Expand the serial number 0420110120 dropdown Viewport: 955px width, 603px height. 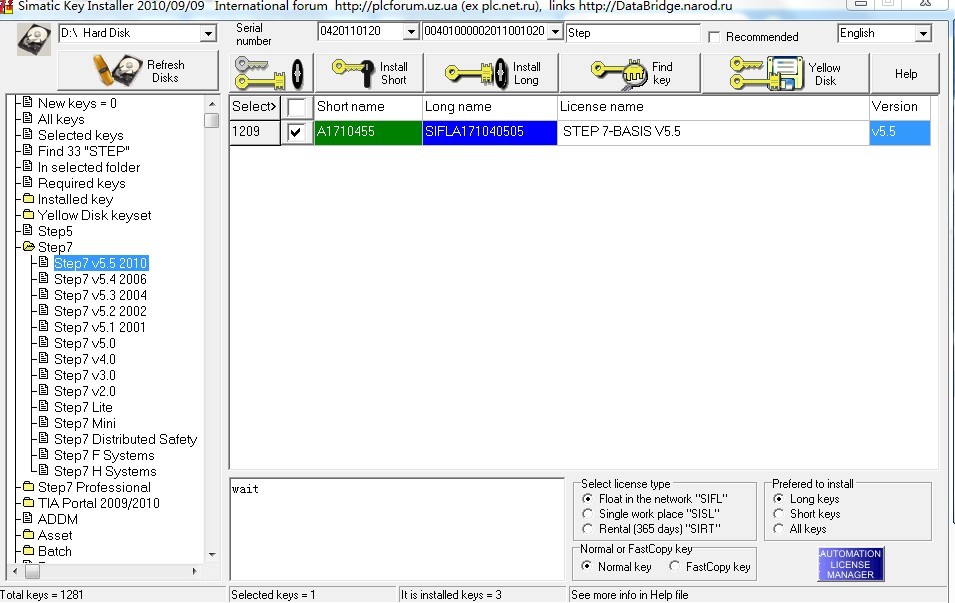[410, 33]
